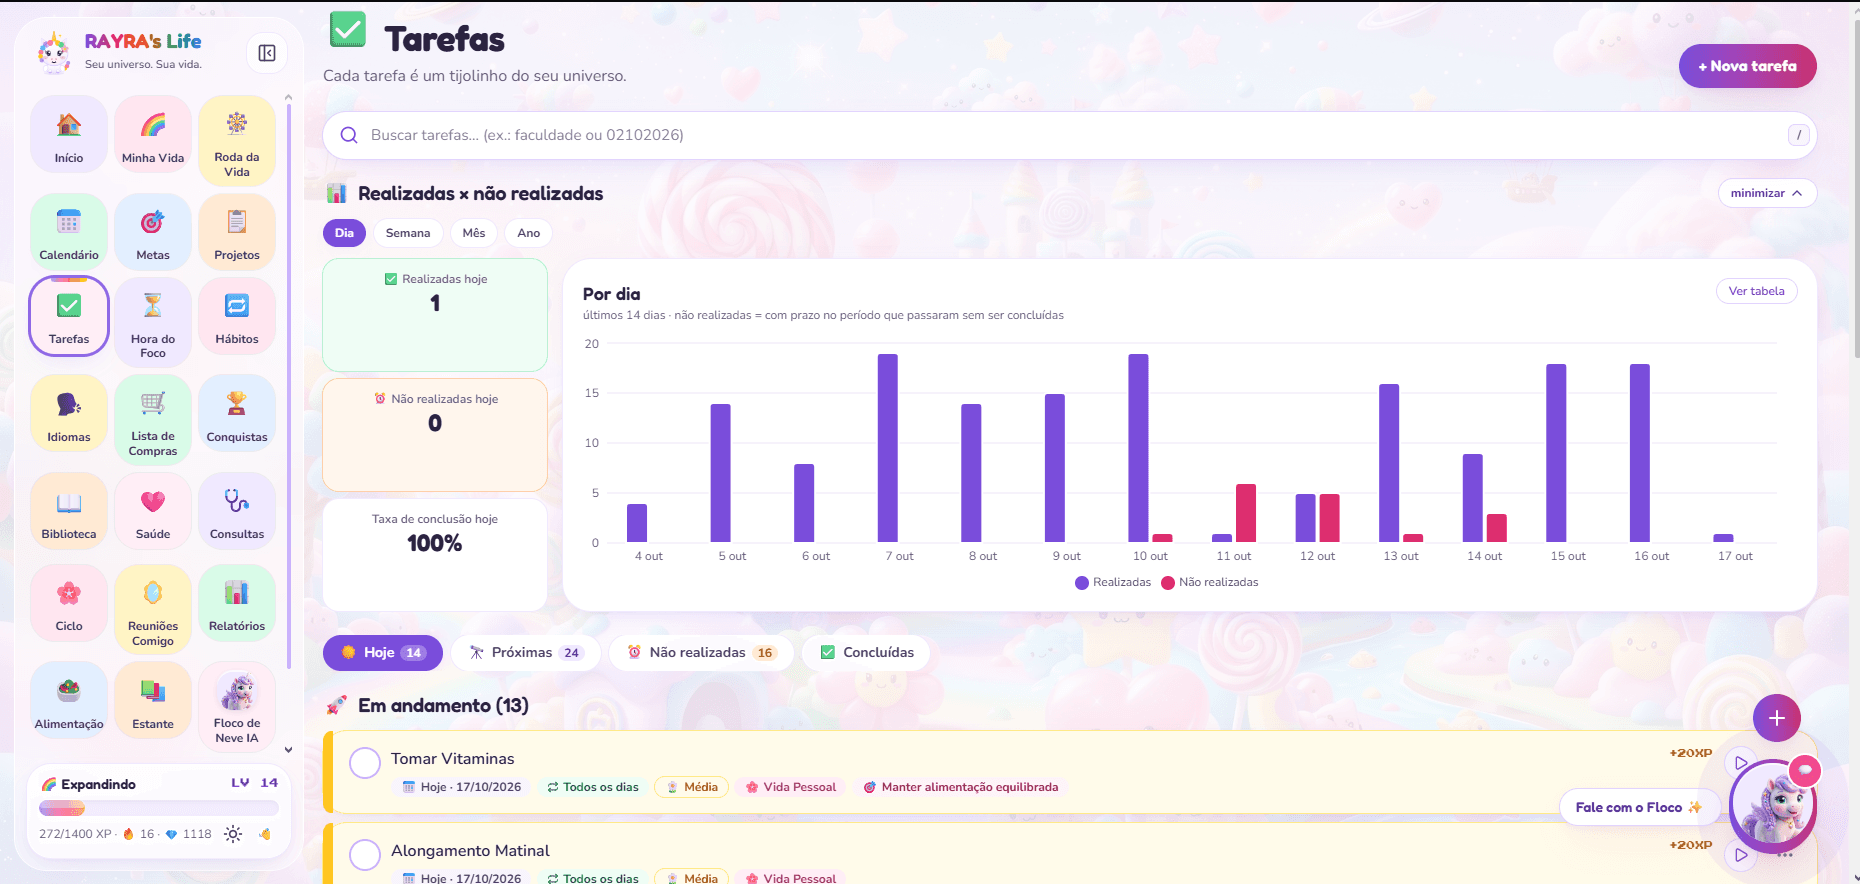The image size is (1860, 884).
Task: Click sidebar scroll-up chevron
Action: [x=288, y=98]
